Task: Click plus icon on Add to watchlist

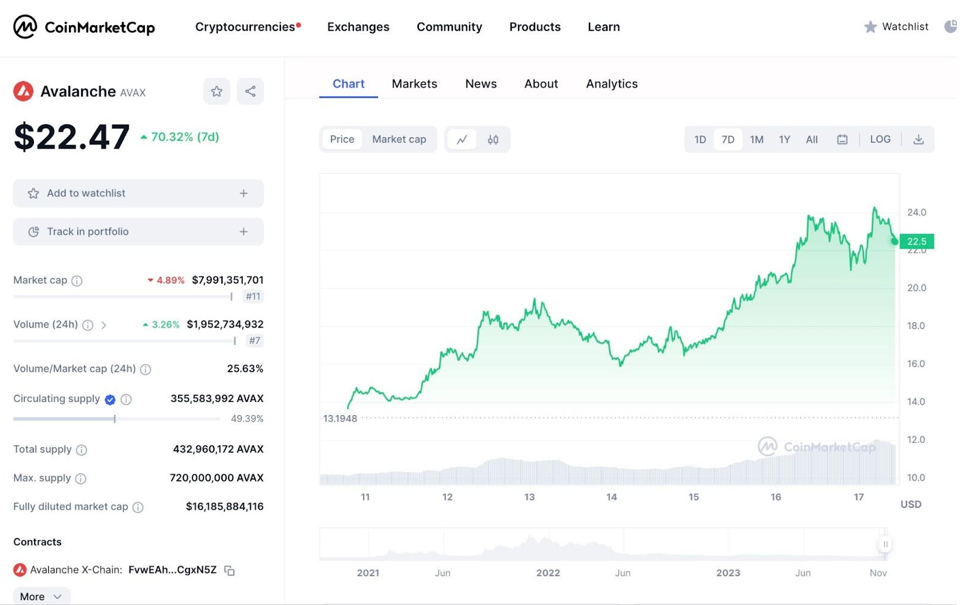Action: 244,194
